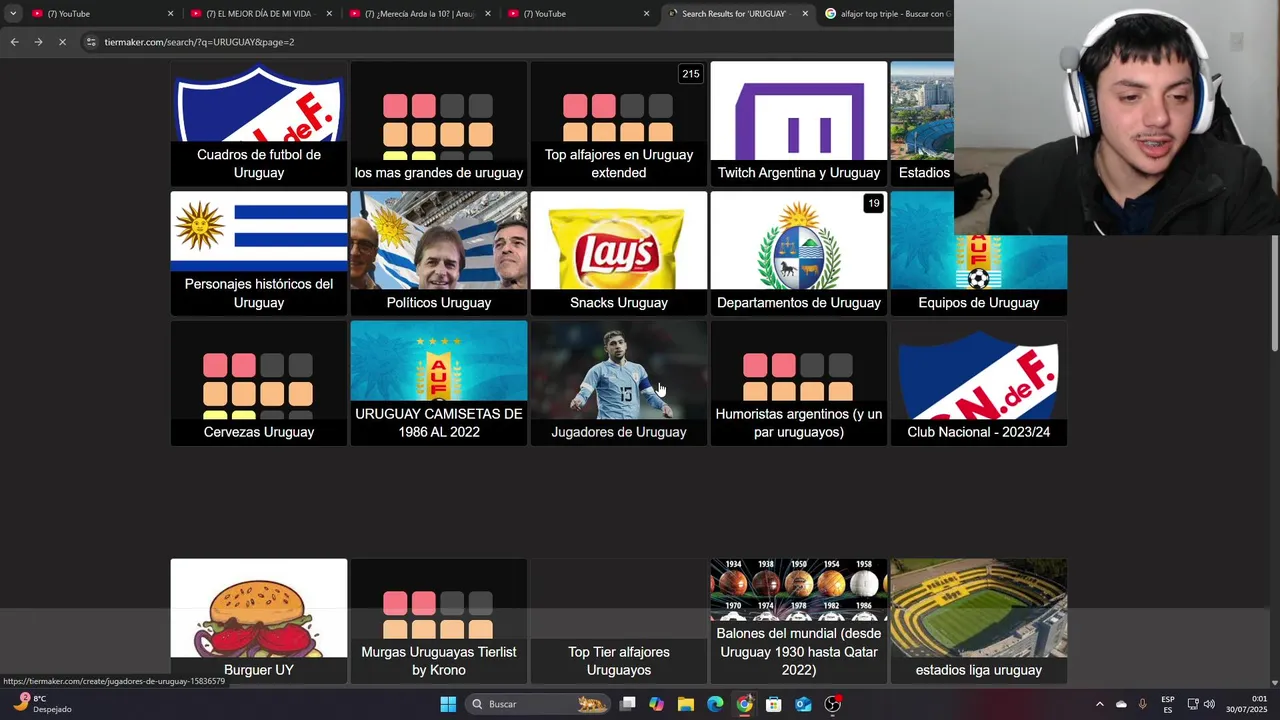Close the first YouTube tab
Screen dimensions: 1280x720
170,14
